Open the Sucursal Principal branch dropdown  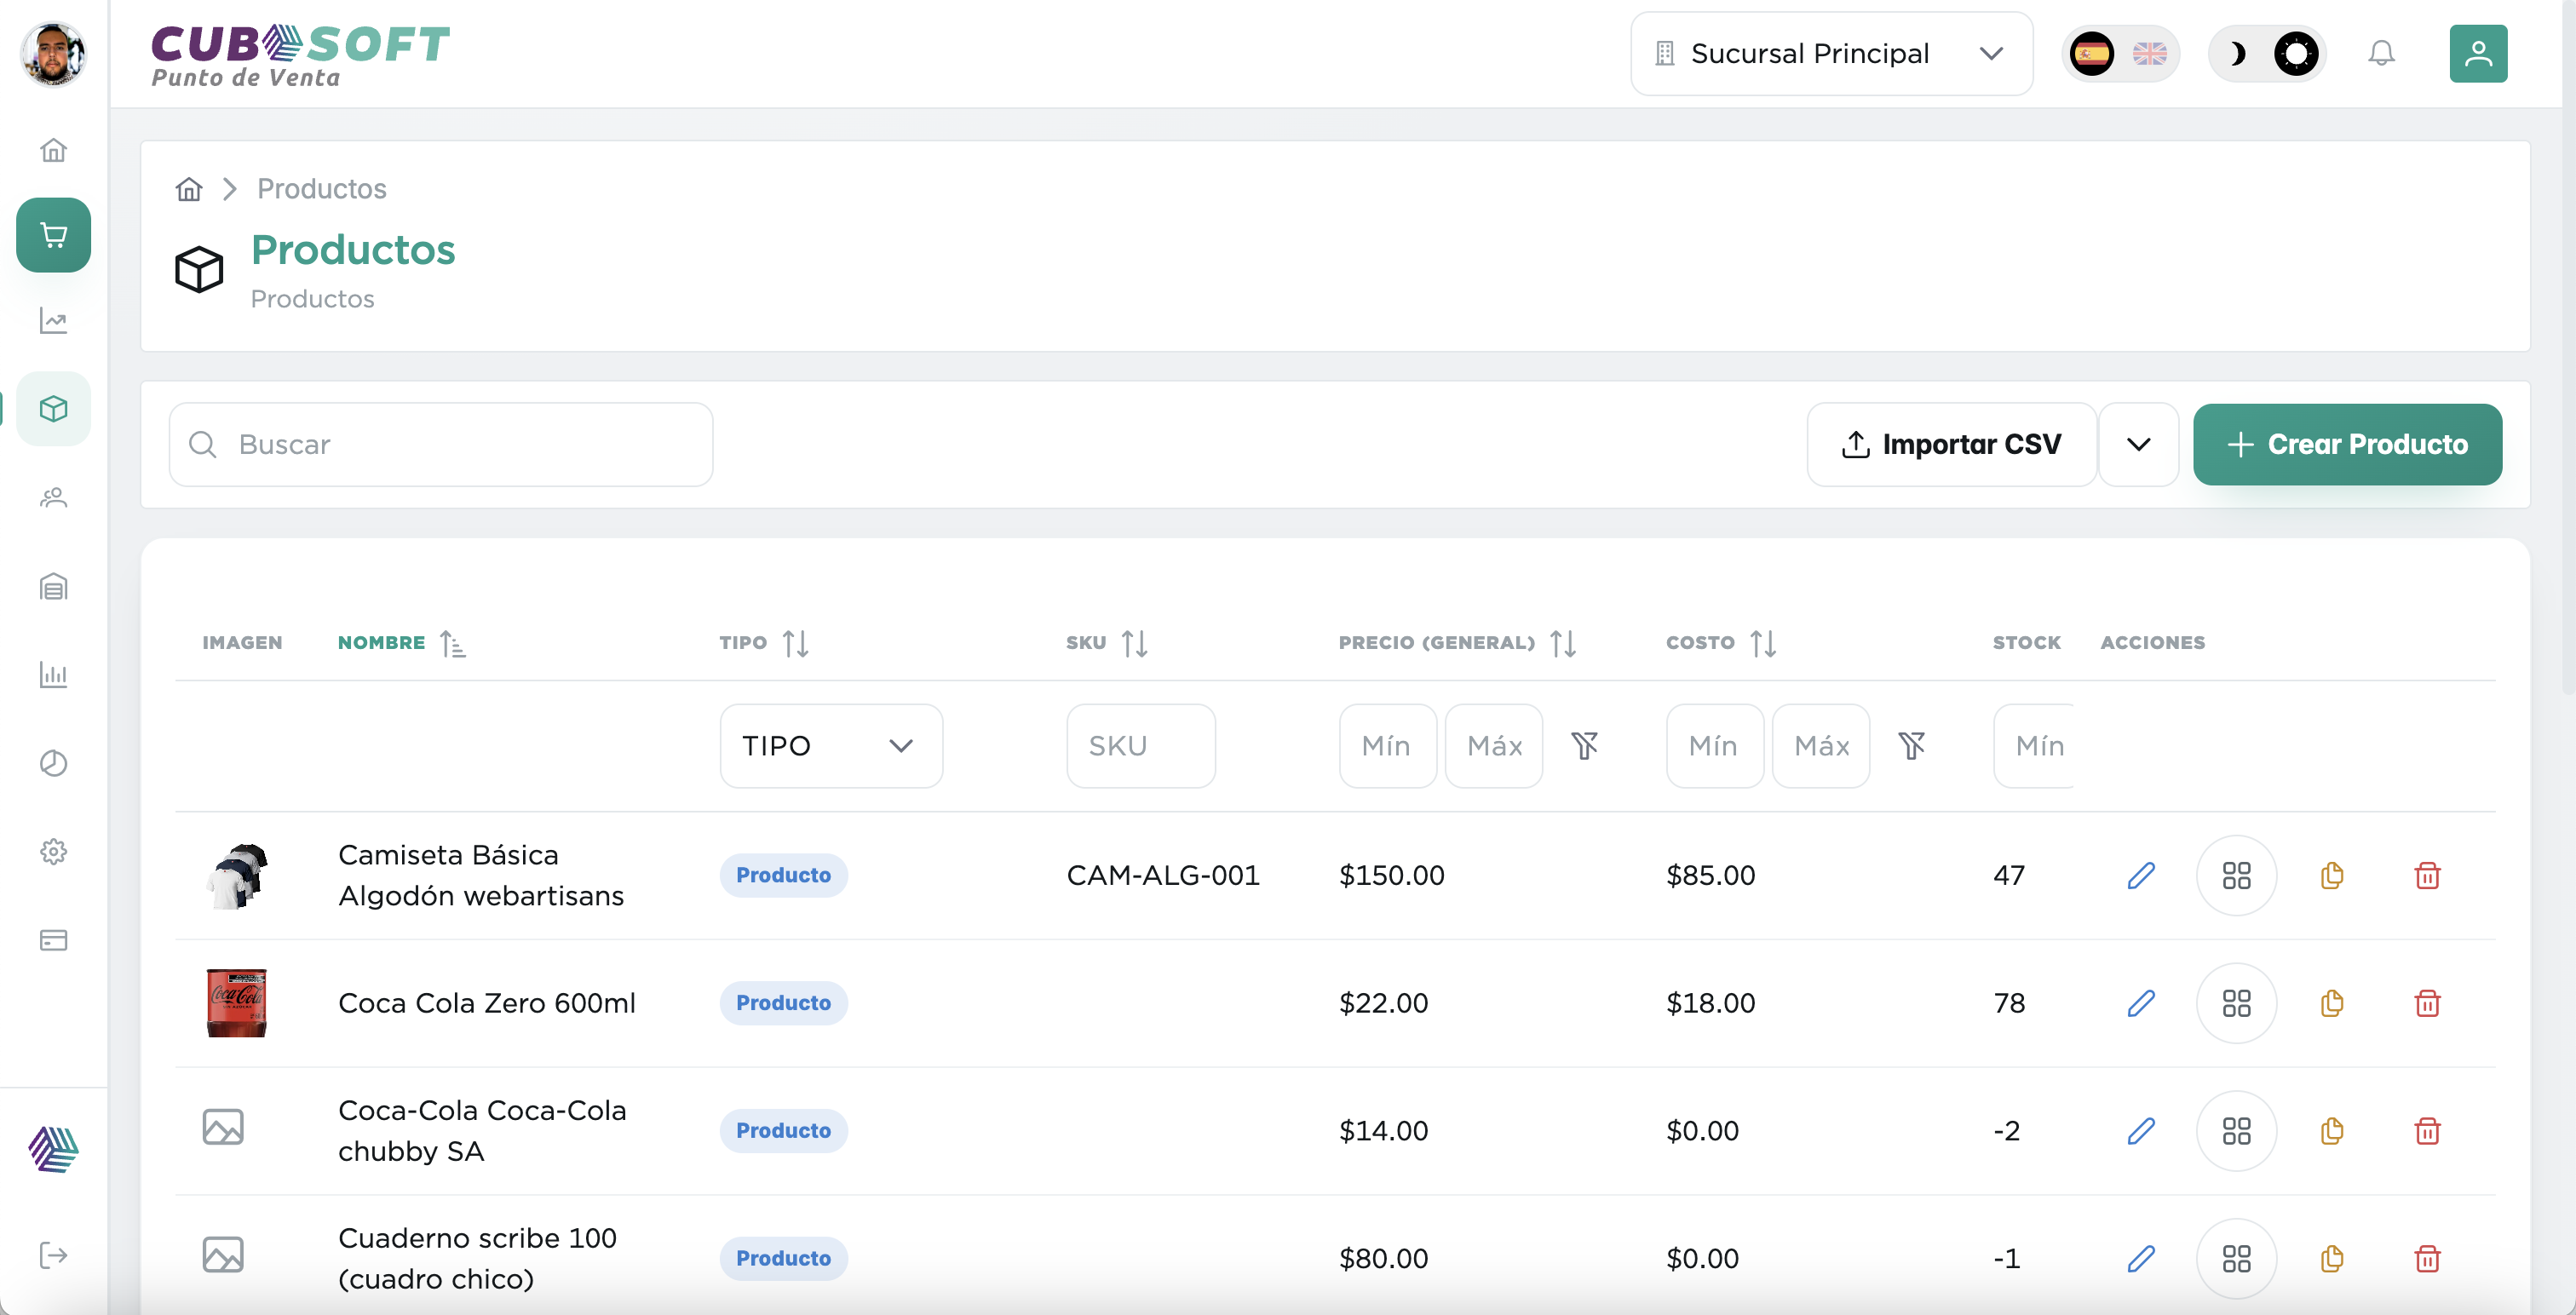coord(1831,53)
